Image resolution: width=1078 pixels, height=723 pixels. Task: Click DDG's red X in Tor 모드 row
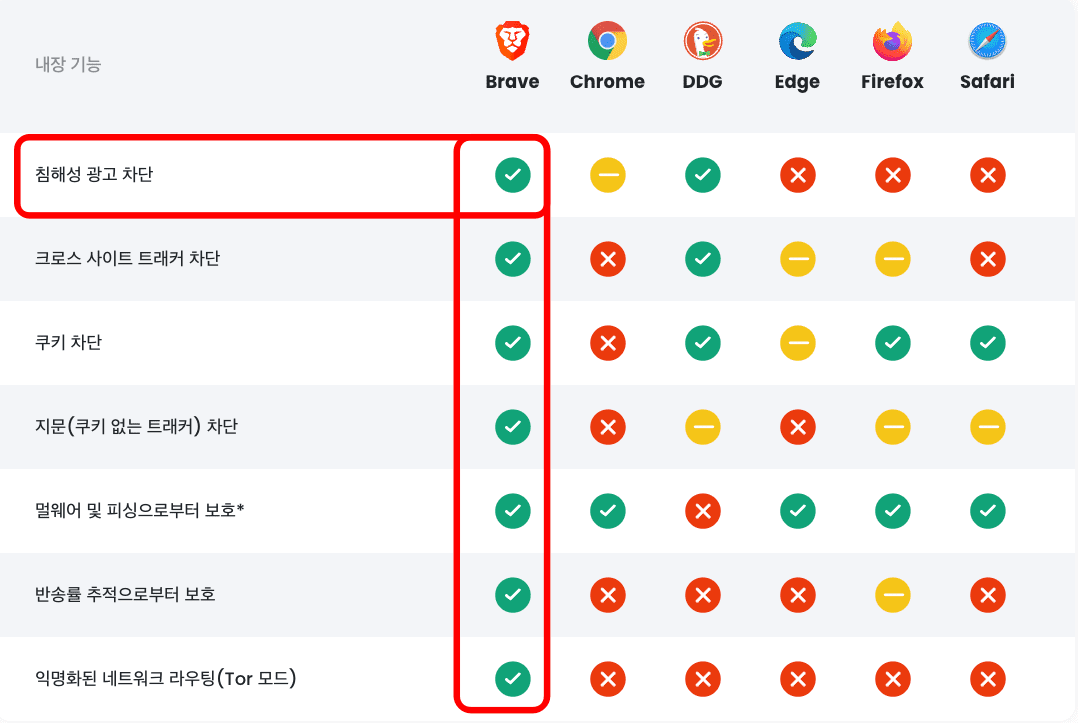pos(703,679)
